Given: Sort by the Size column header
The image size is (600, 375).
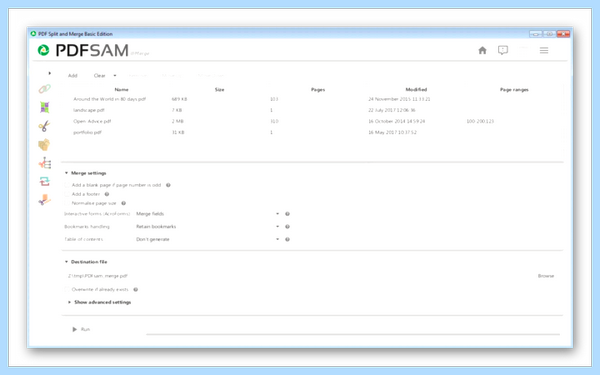Looking at the screenshot, I should [x=219, y=90].
